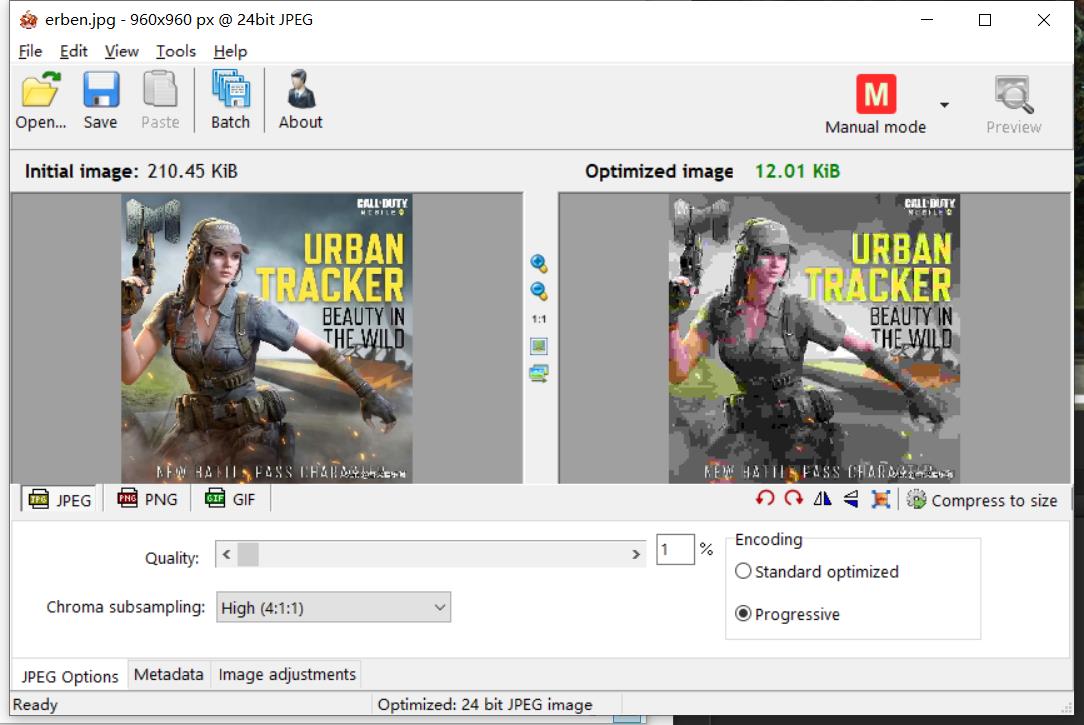
Task: Maximize the application window
Action: (985, 20)
